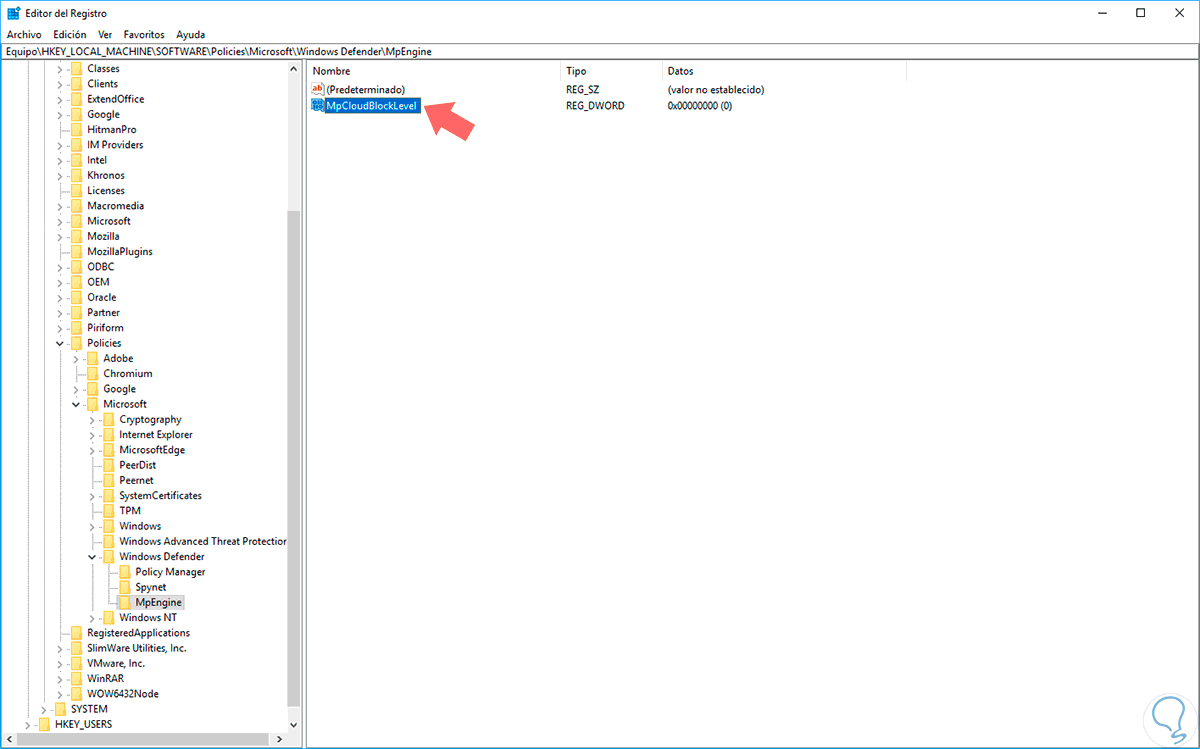
Task: Expand the Adobe key under Policies
Action: point(76,358)
